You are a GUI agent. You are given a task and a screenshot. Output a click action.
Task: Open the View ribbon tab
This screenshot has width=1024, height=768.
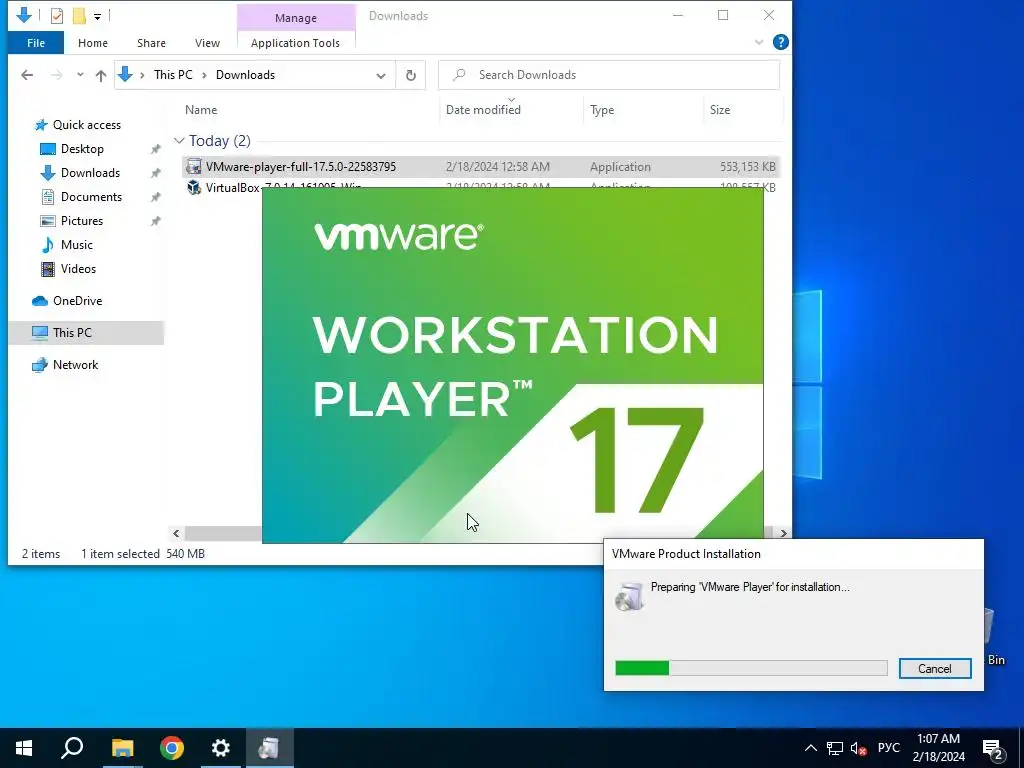click(x=207, y=43)
